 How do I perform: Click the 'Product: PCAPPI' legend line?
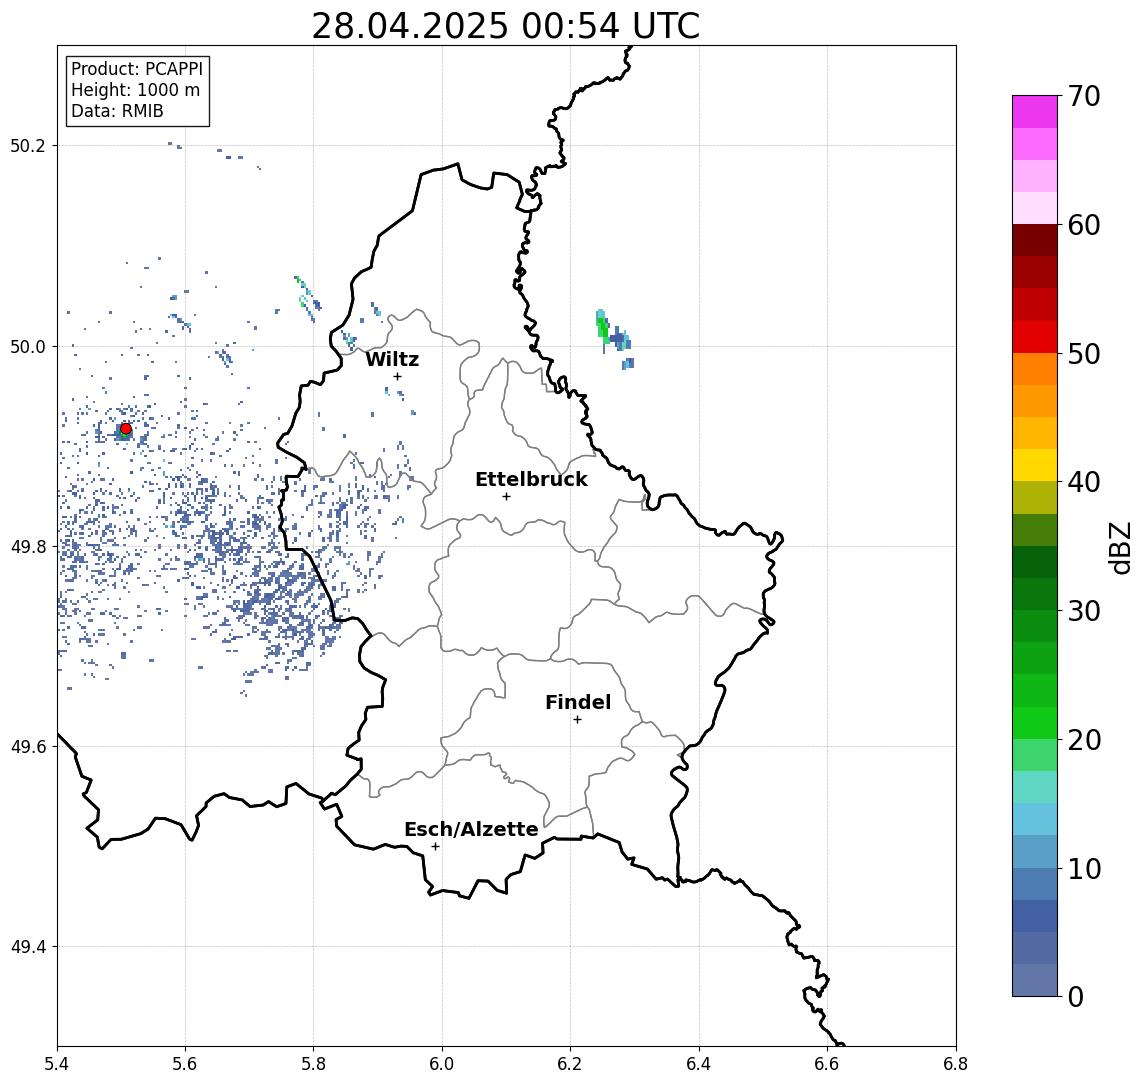pyautogui.click(x=137, y=69)
